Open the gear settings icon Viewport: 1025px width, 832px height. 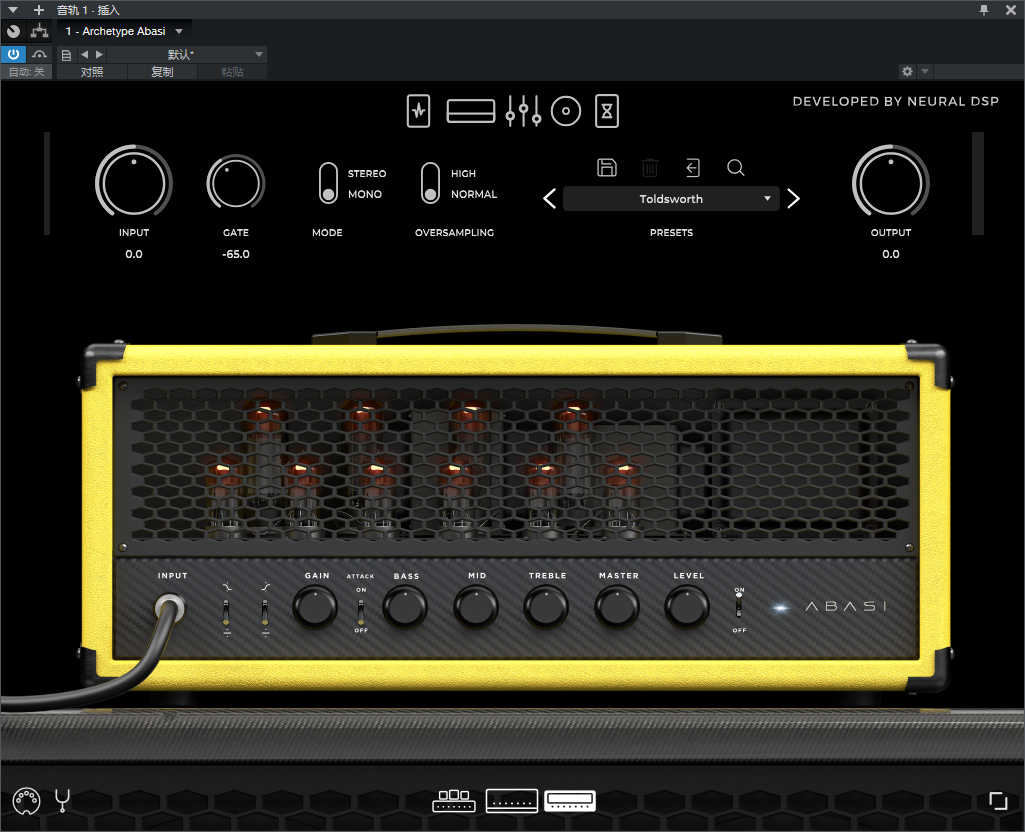point(907,71)
